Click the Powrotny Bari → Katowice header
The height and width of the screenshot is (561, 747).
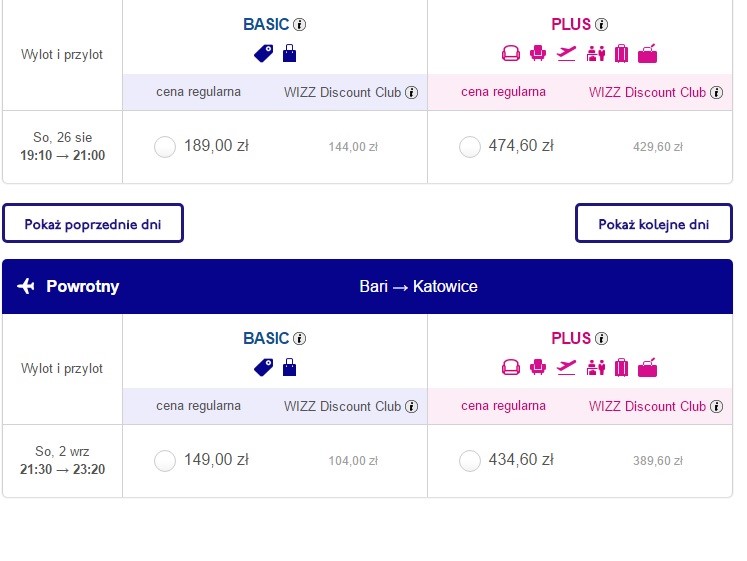[x=367, y=286]
